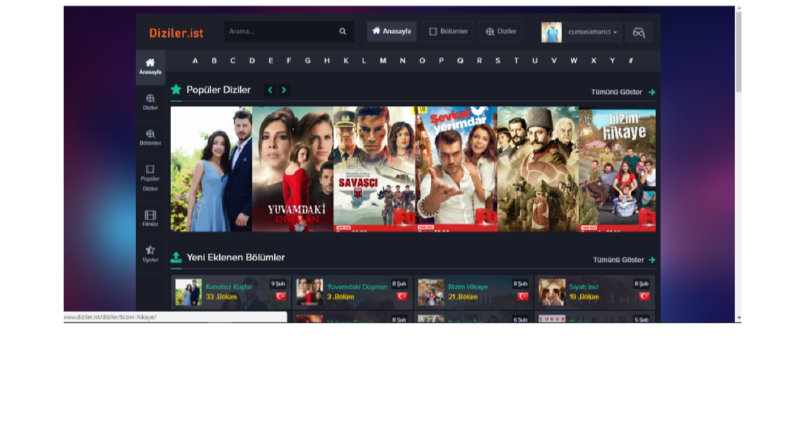Click the Popüler Diziler star icon heading
Image resolution: width=793 pixels, height=446 pixels.
click(176, 90)
